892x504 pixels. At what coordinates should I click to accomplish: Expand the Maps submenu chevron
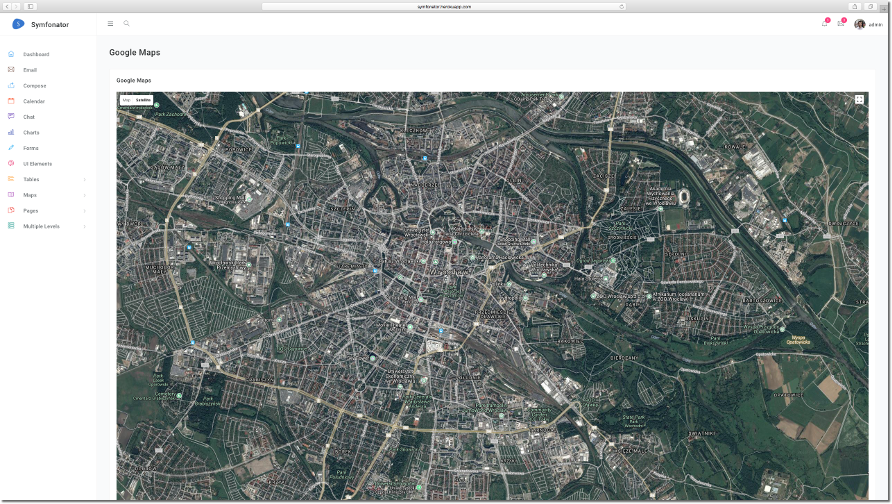pyautogui.click(x=85, y=195)
